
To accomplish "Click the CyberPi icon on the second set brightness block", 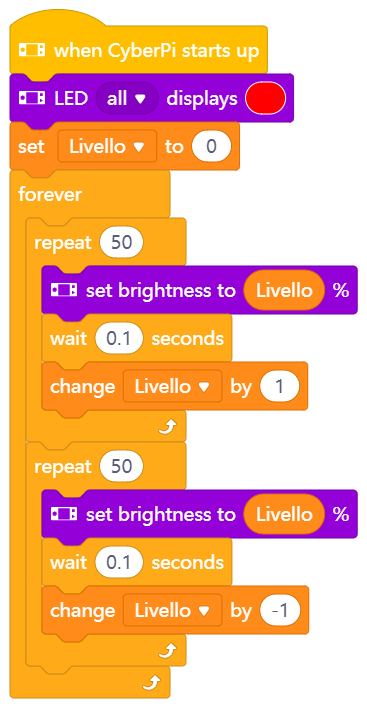I will click(64, 514).
